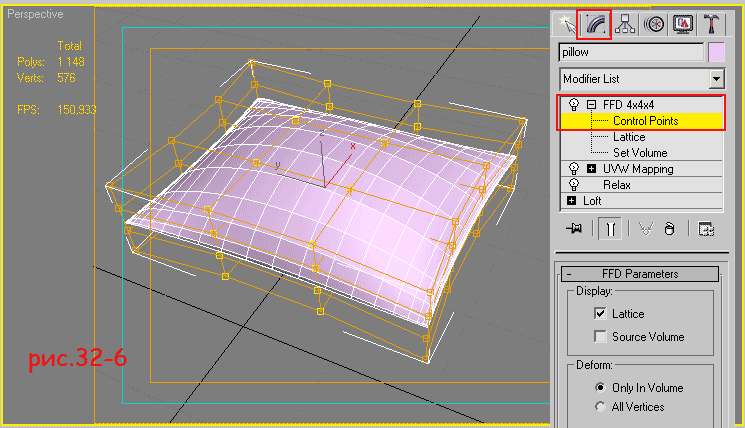The image size is (745, 428).
Task: Click the pillow object color swatch
Action: pyautogui.click(x=716, y=52)
